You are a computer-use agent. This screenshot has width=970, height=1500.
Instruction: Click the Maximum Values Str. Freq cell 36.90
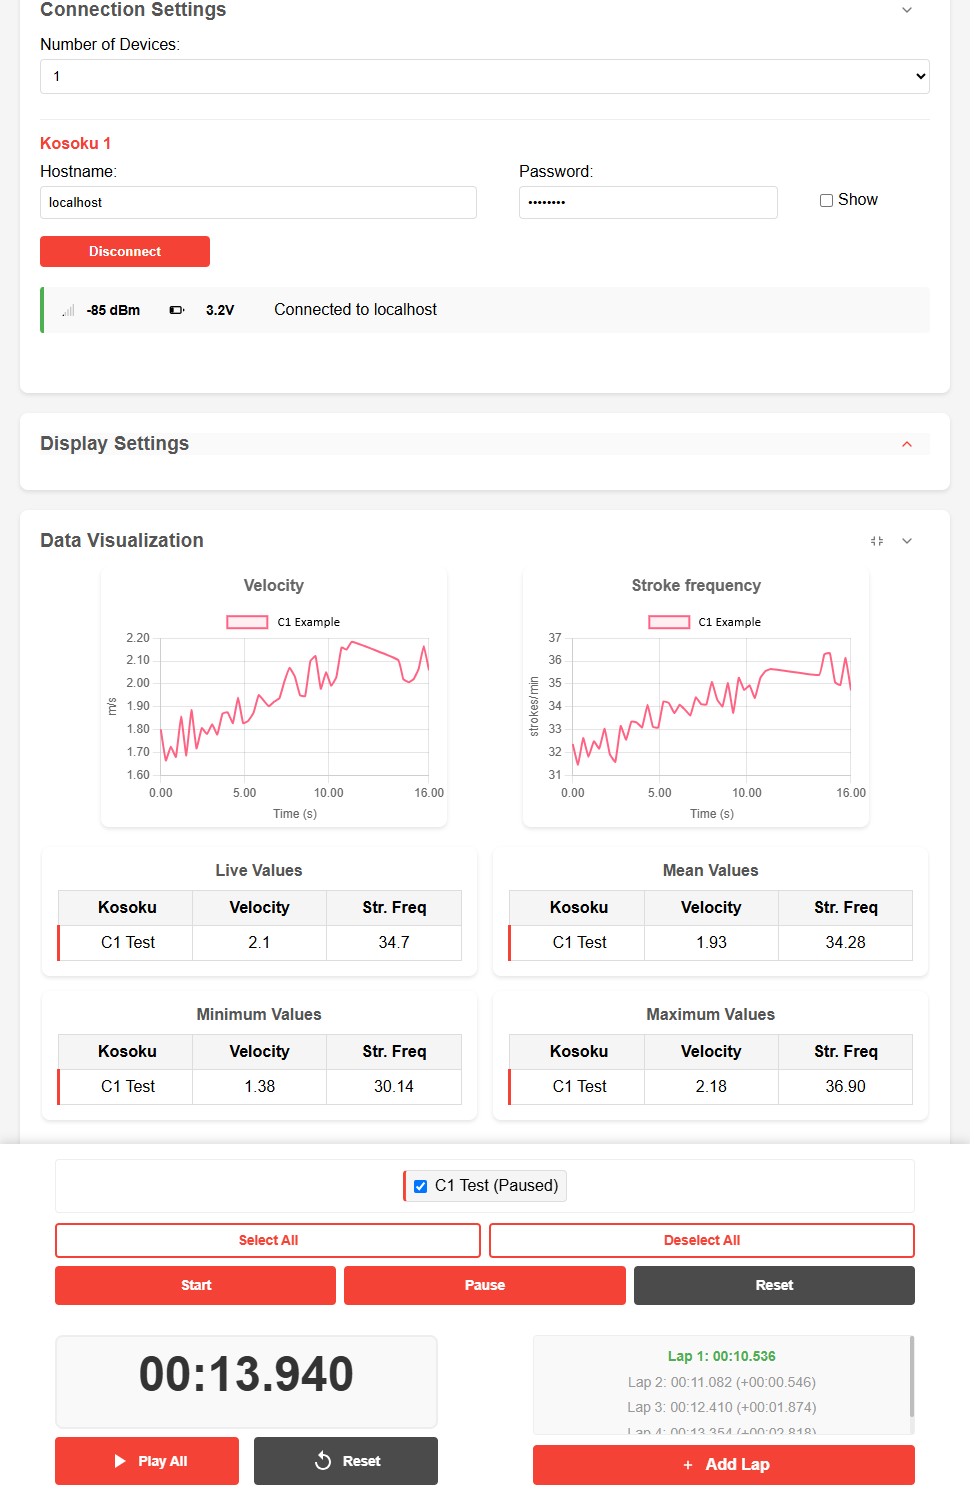click(846, 1086)
